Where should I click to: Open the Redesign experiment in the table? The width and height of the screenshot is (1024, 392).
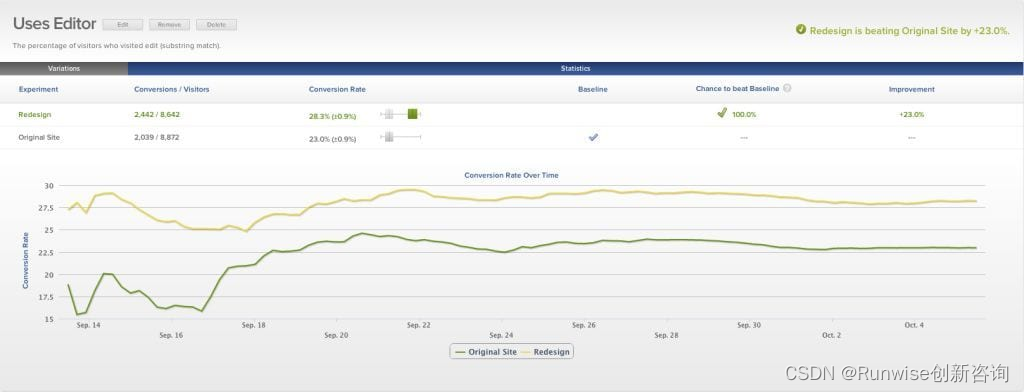click(x=35, y=114)
